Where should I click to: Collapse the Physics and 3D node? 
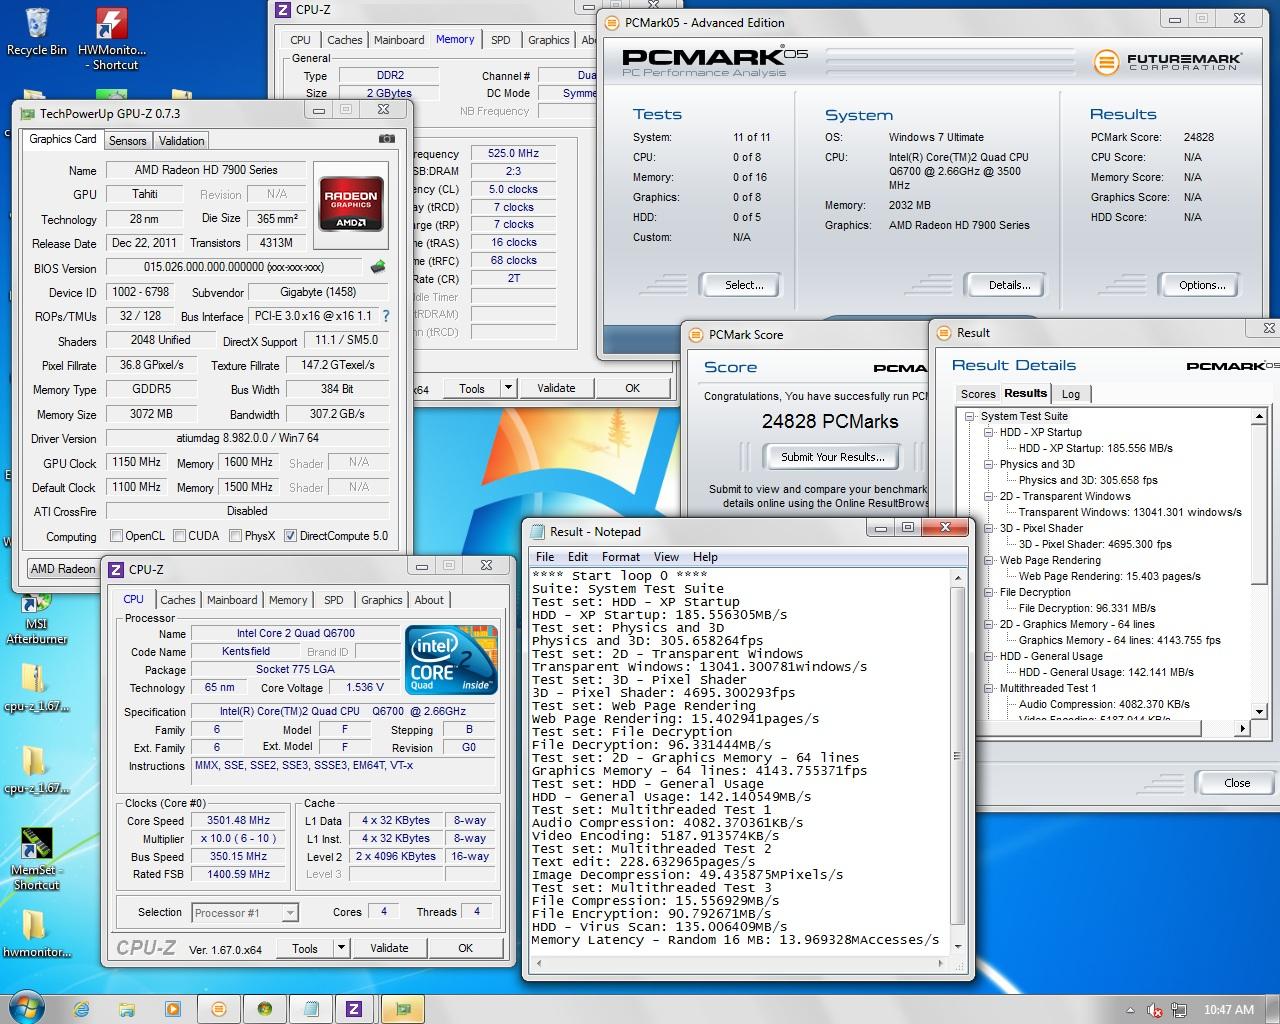989,464
